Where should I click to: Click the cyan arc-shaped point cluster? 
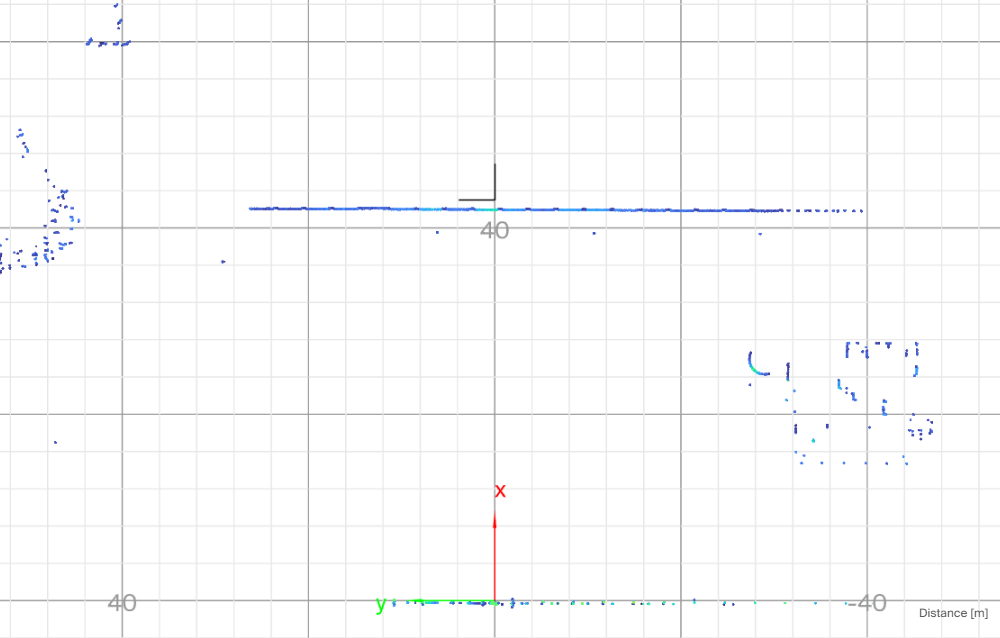pos(758,363)
